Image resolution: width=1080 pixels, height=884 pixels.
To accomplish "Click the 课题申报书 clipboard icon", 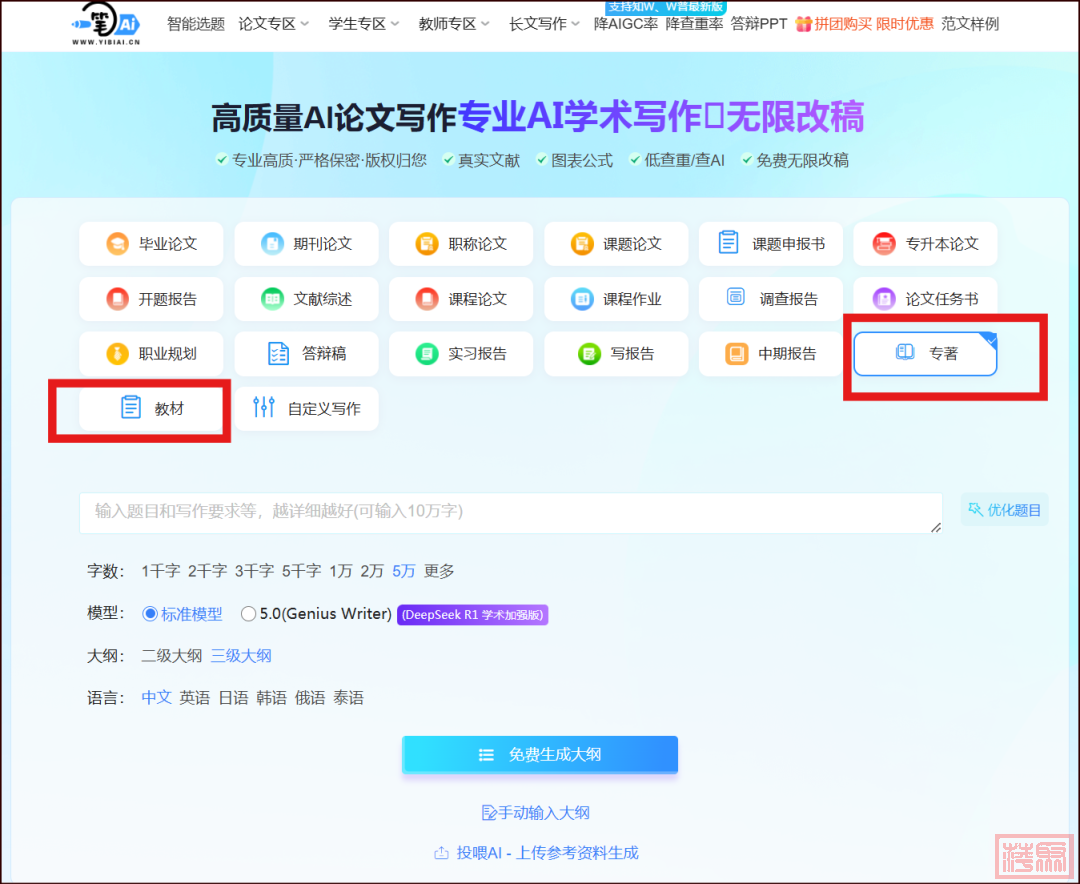I will [729, 243].
